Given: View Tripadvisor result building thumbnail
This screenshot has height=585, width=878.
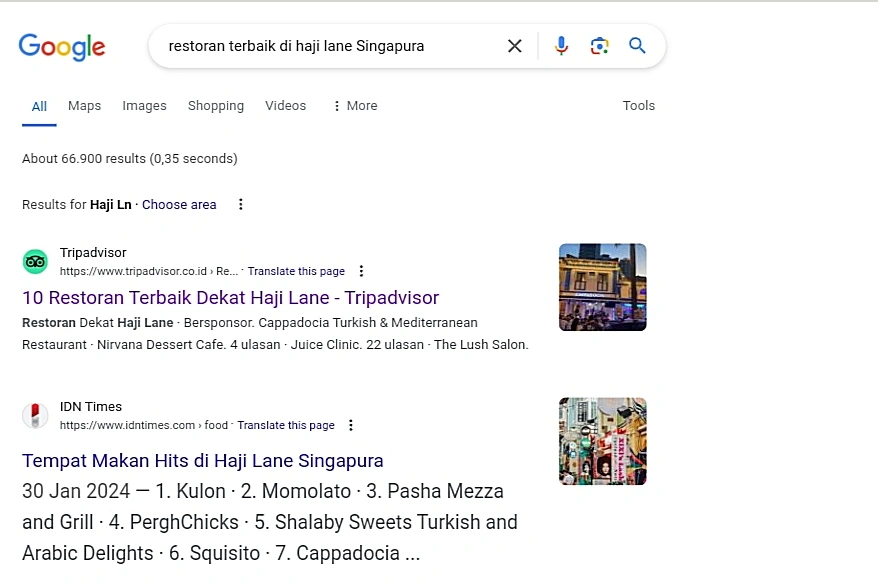Looking at the screenshot, I should (x=603, y=287).
